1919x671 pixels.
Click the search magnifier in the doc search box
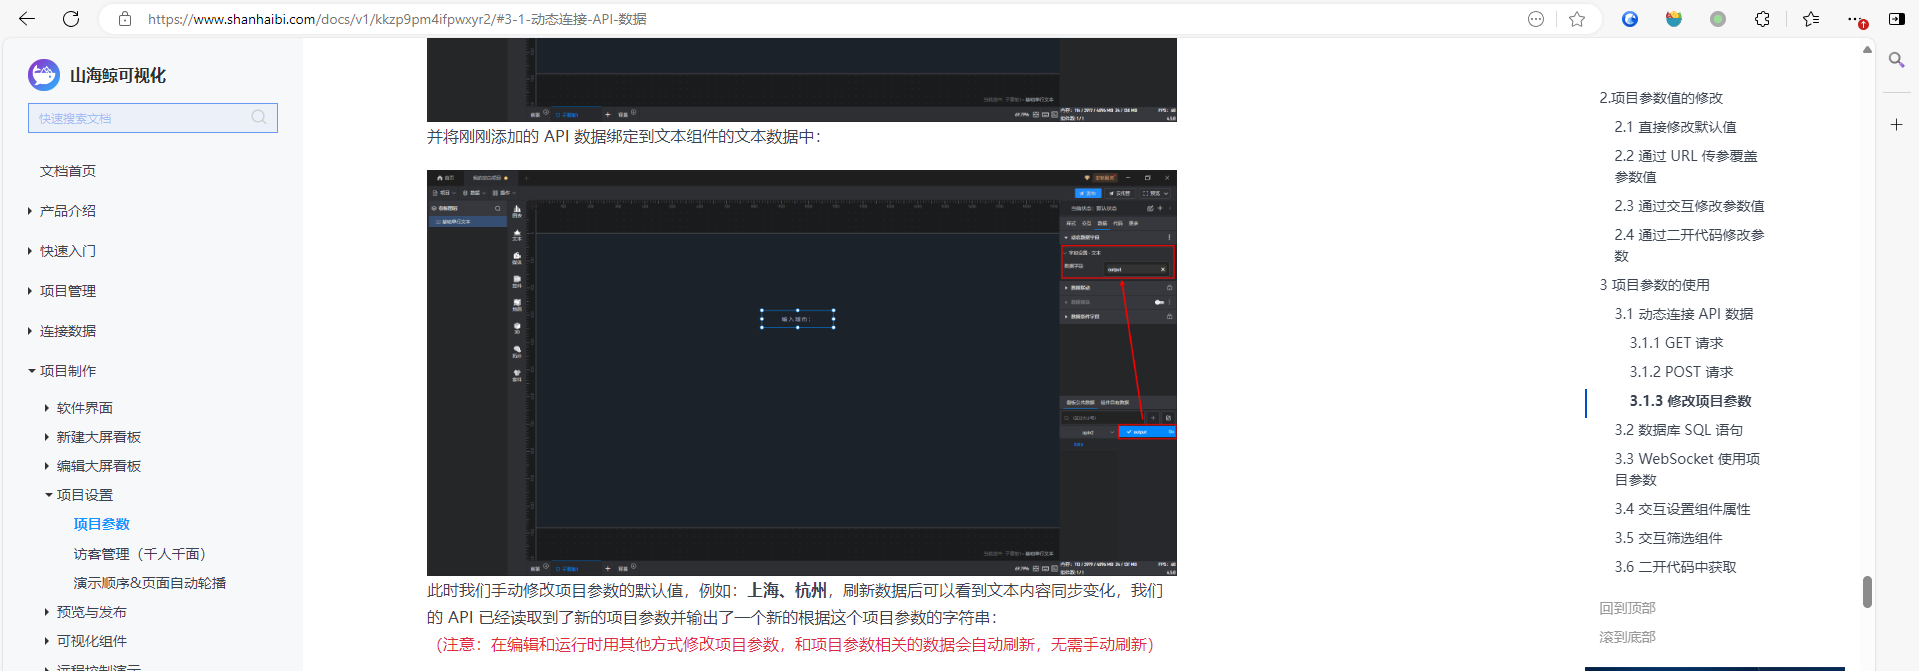tap(259, 118)
